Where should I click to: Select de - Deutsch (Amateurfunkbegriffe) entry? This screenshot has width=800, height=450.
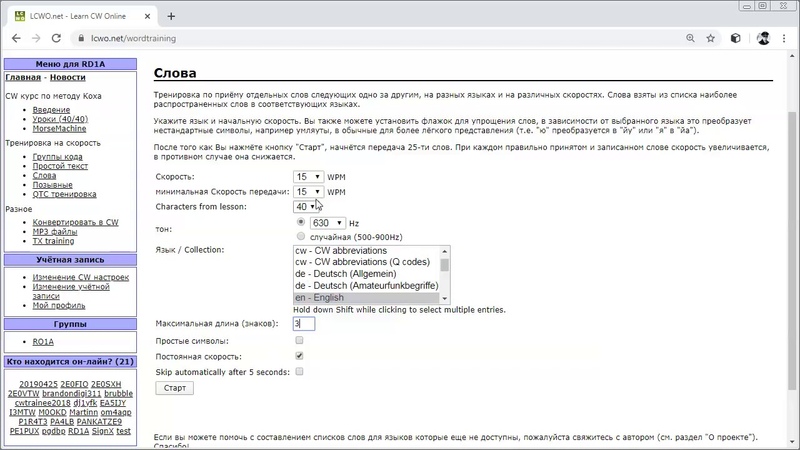coord(366,286)
